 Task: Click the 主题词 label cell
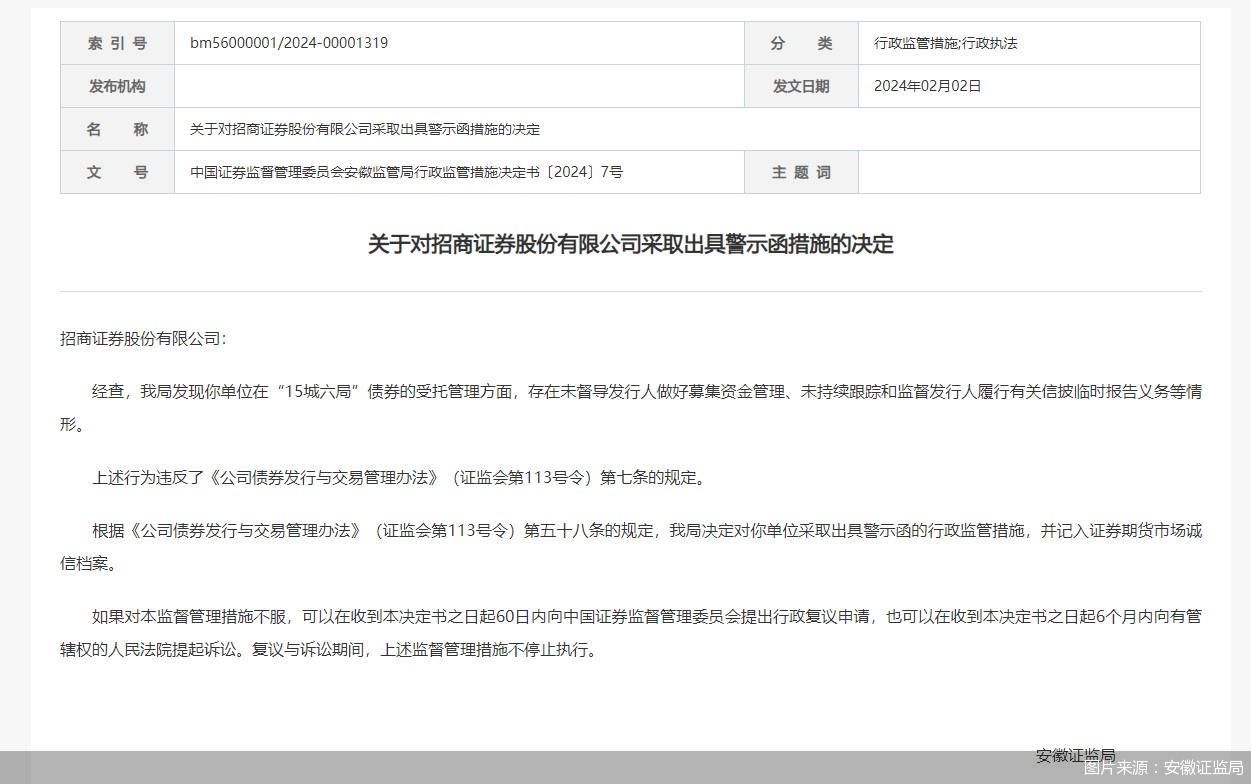pyautogui.click(x=801, y=172)
